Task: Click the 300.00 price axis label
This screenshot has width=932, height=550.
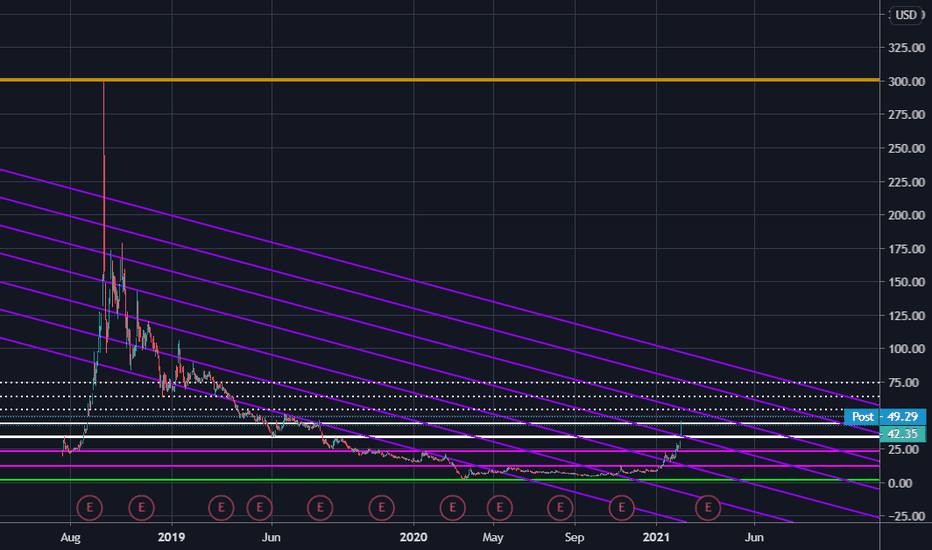Action: pos(906,81)
